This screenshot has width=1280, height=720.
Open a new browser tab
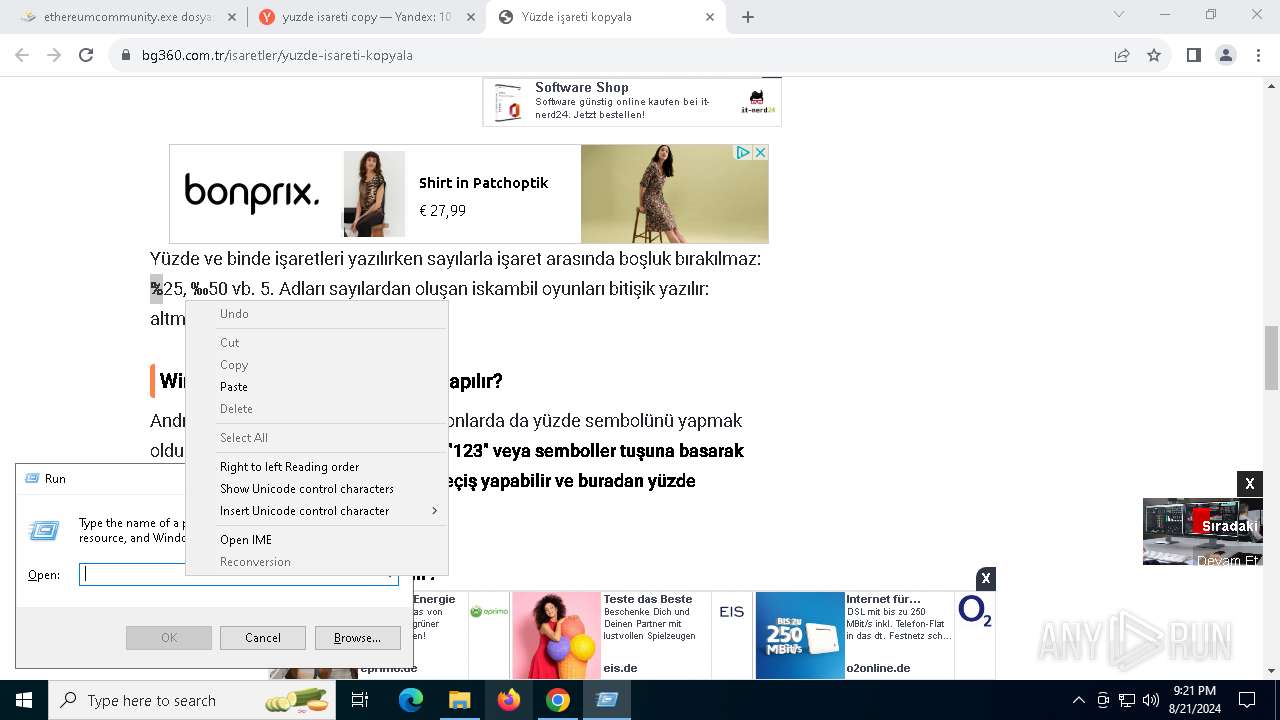click(x=748, y=17)
